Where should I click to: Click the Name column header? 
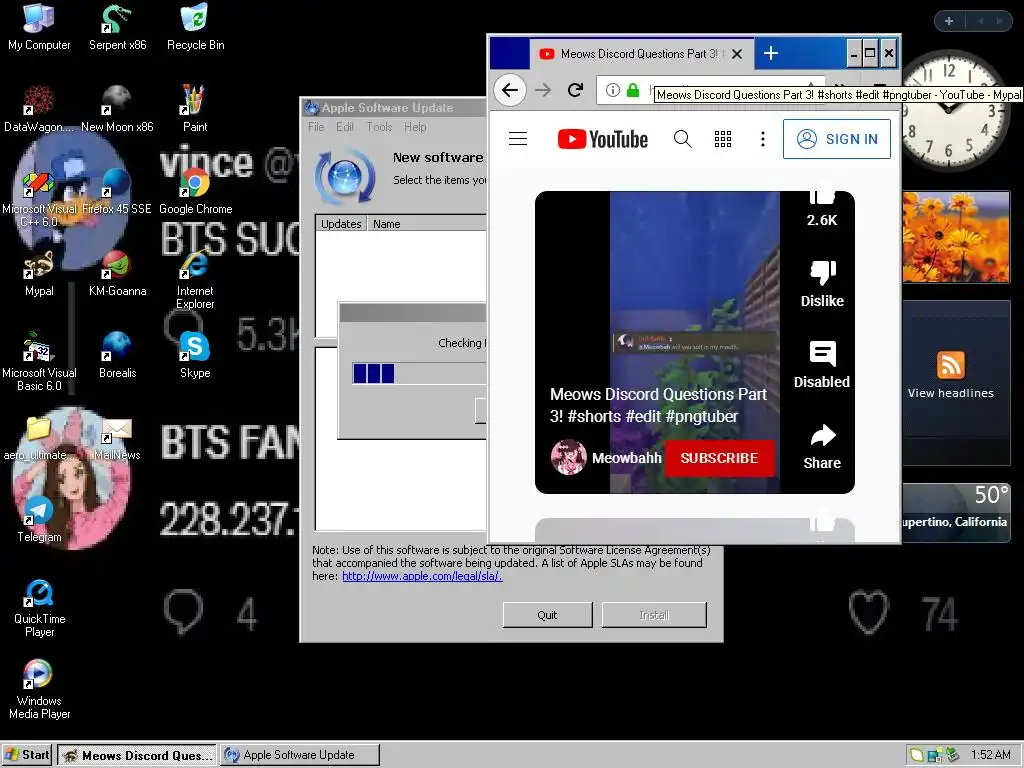[427, 223]
